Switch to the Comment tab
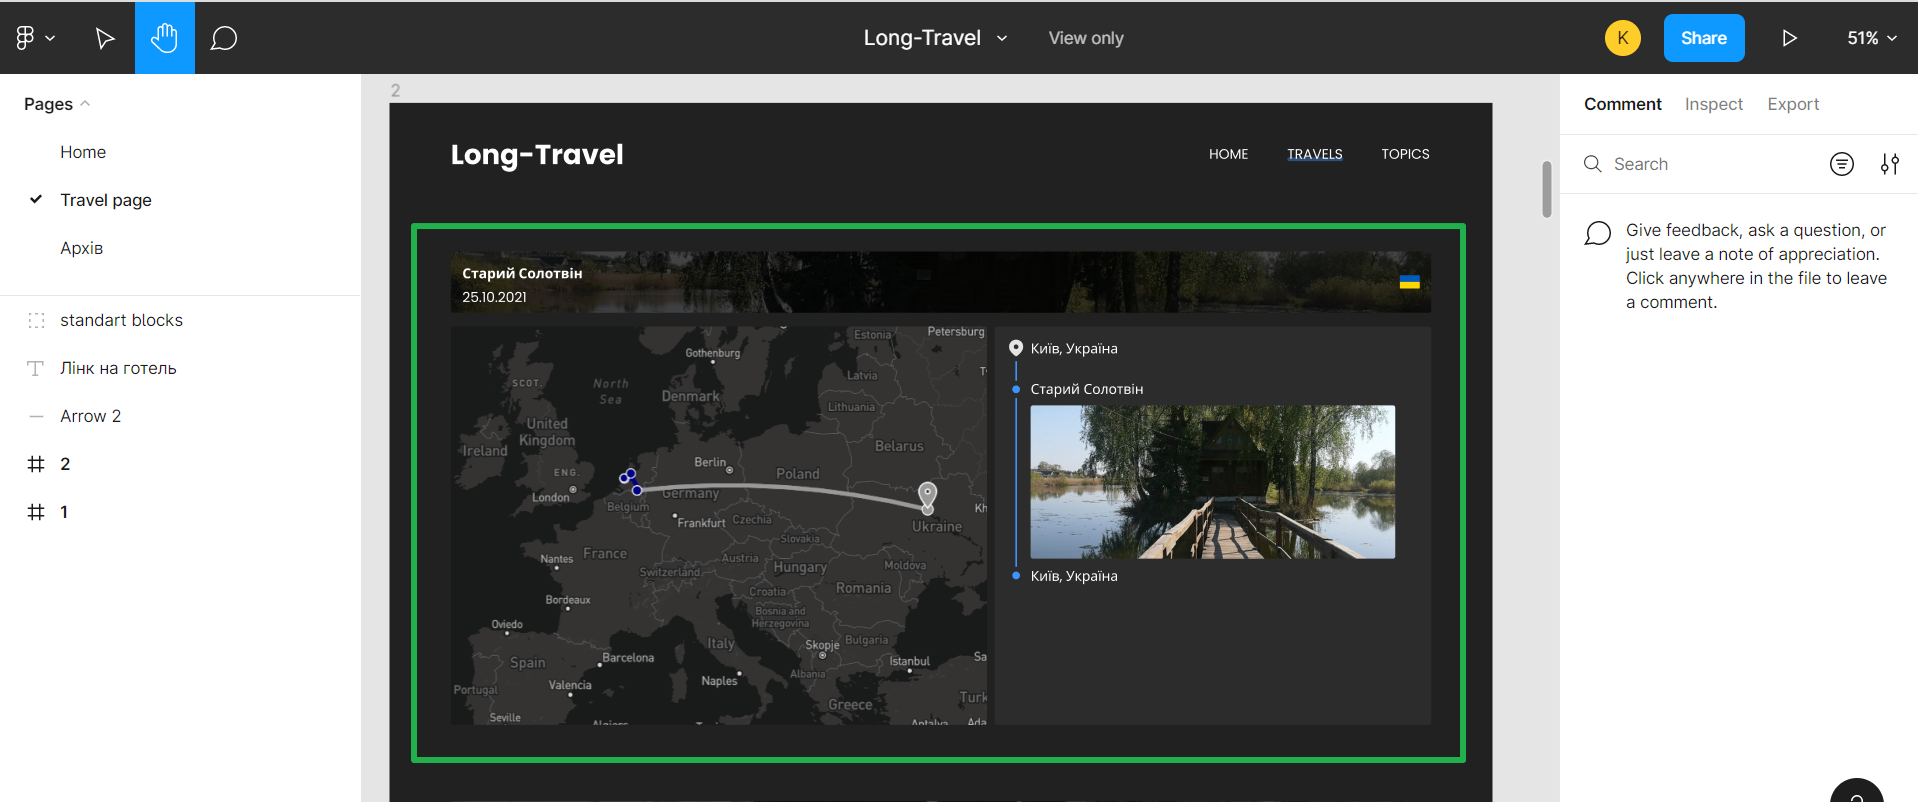The width and height of the screenshot is (1918, 802). tap(1622, 104)
